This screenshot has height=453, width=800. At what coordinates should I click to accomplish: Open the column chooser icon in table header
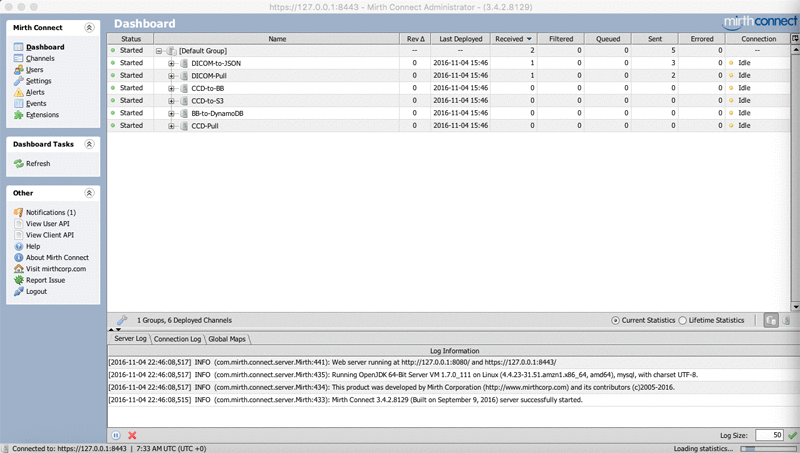[795, 39]
